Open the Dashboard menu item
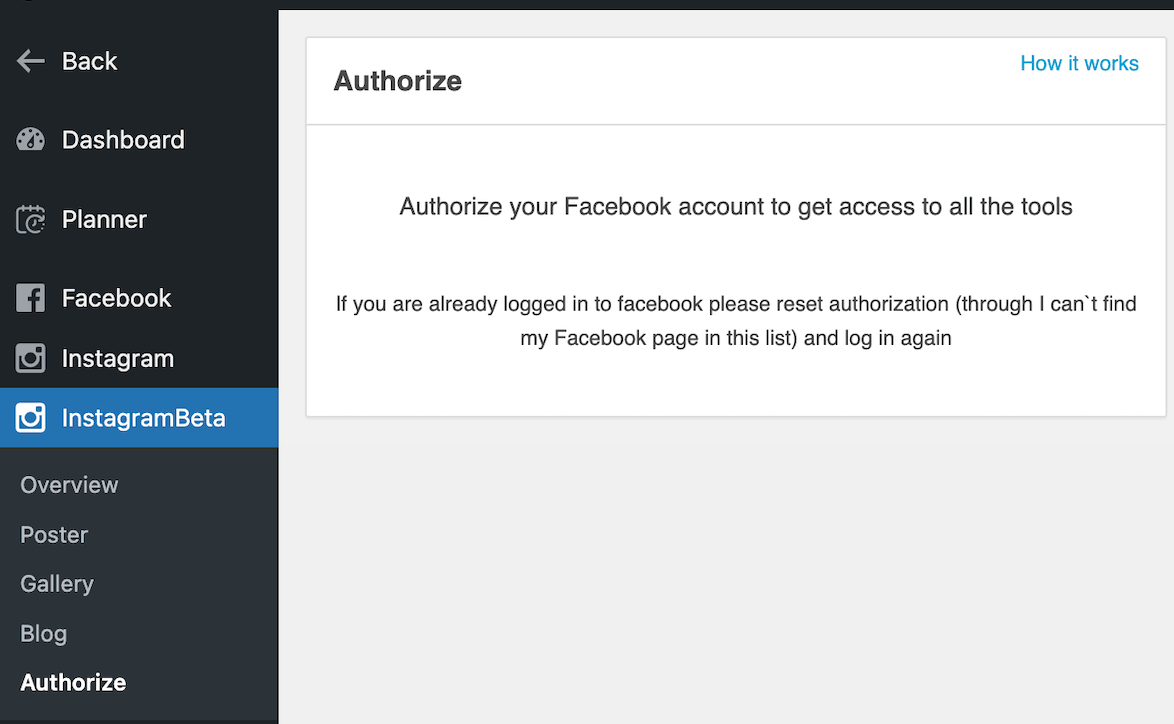Image resolution: width=1174 pixels, height=724 pixels. [123, 140]
